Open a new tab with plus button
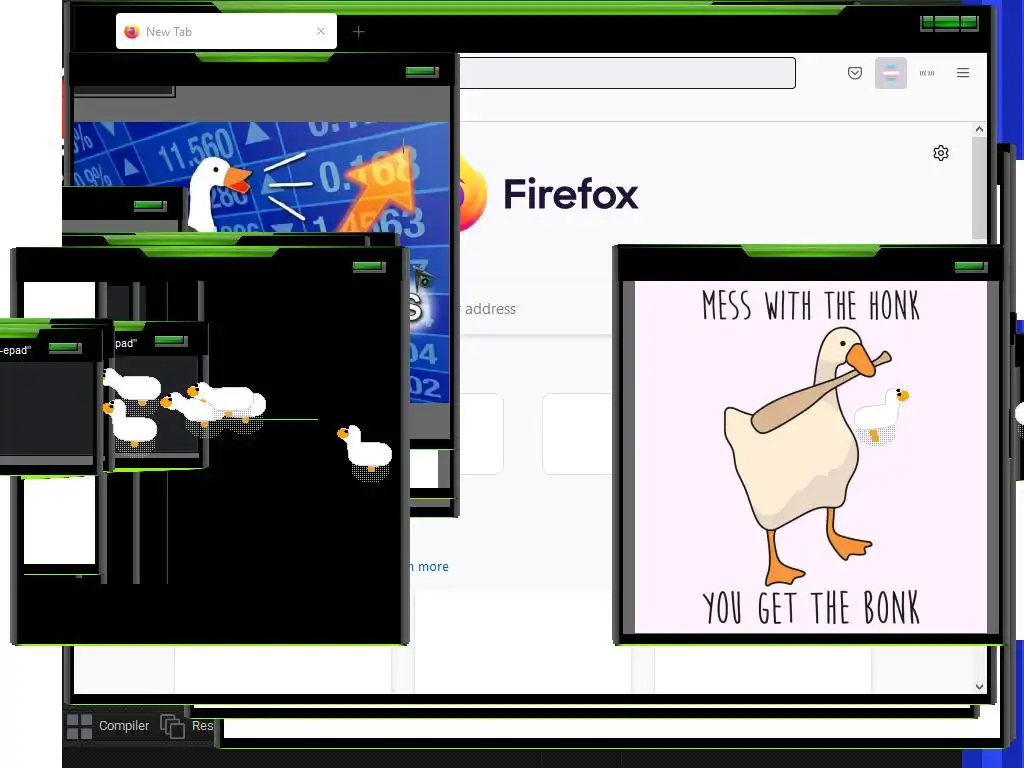The height and width of the screenshot is (768, 1024). [359, 31]
